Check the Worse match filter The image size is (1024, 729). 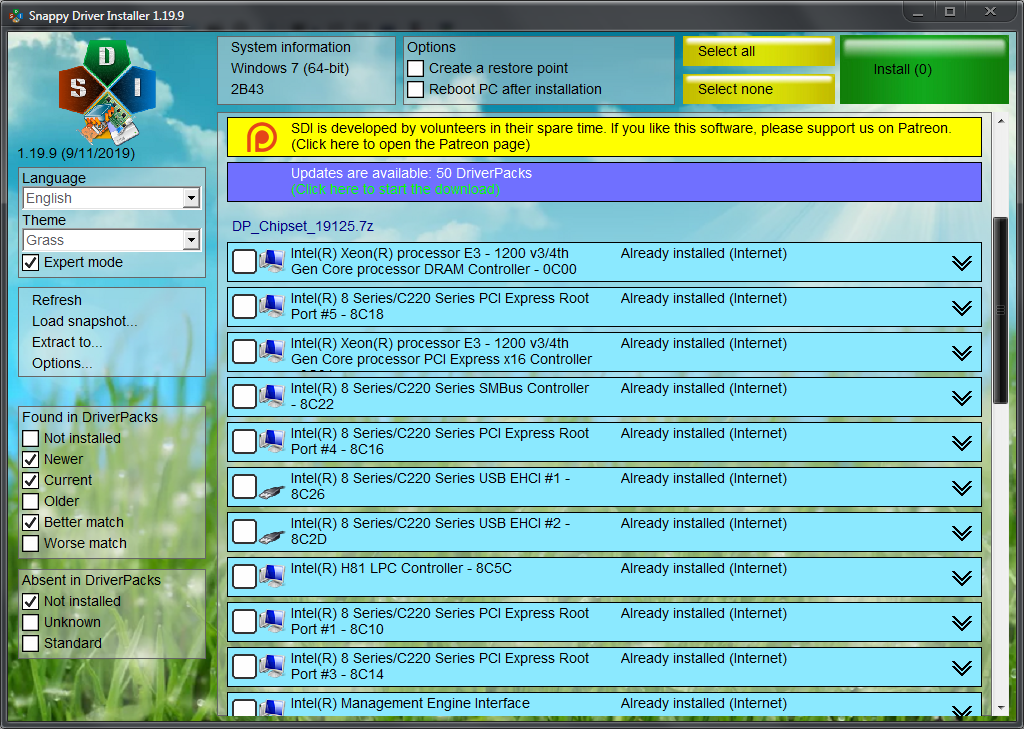(x=31, y=543)
